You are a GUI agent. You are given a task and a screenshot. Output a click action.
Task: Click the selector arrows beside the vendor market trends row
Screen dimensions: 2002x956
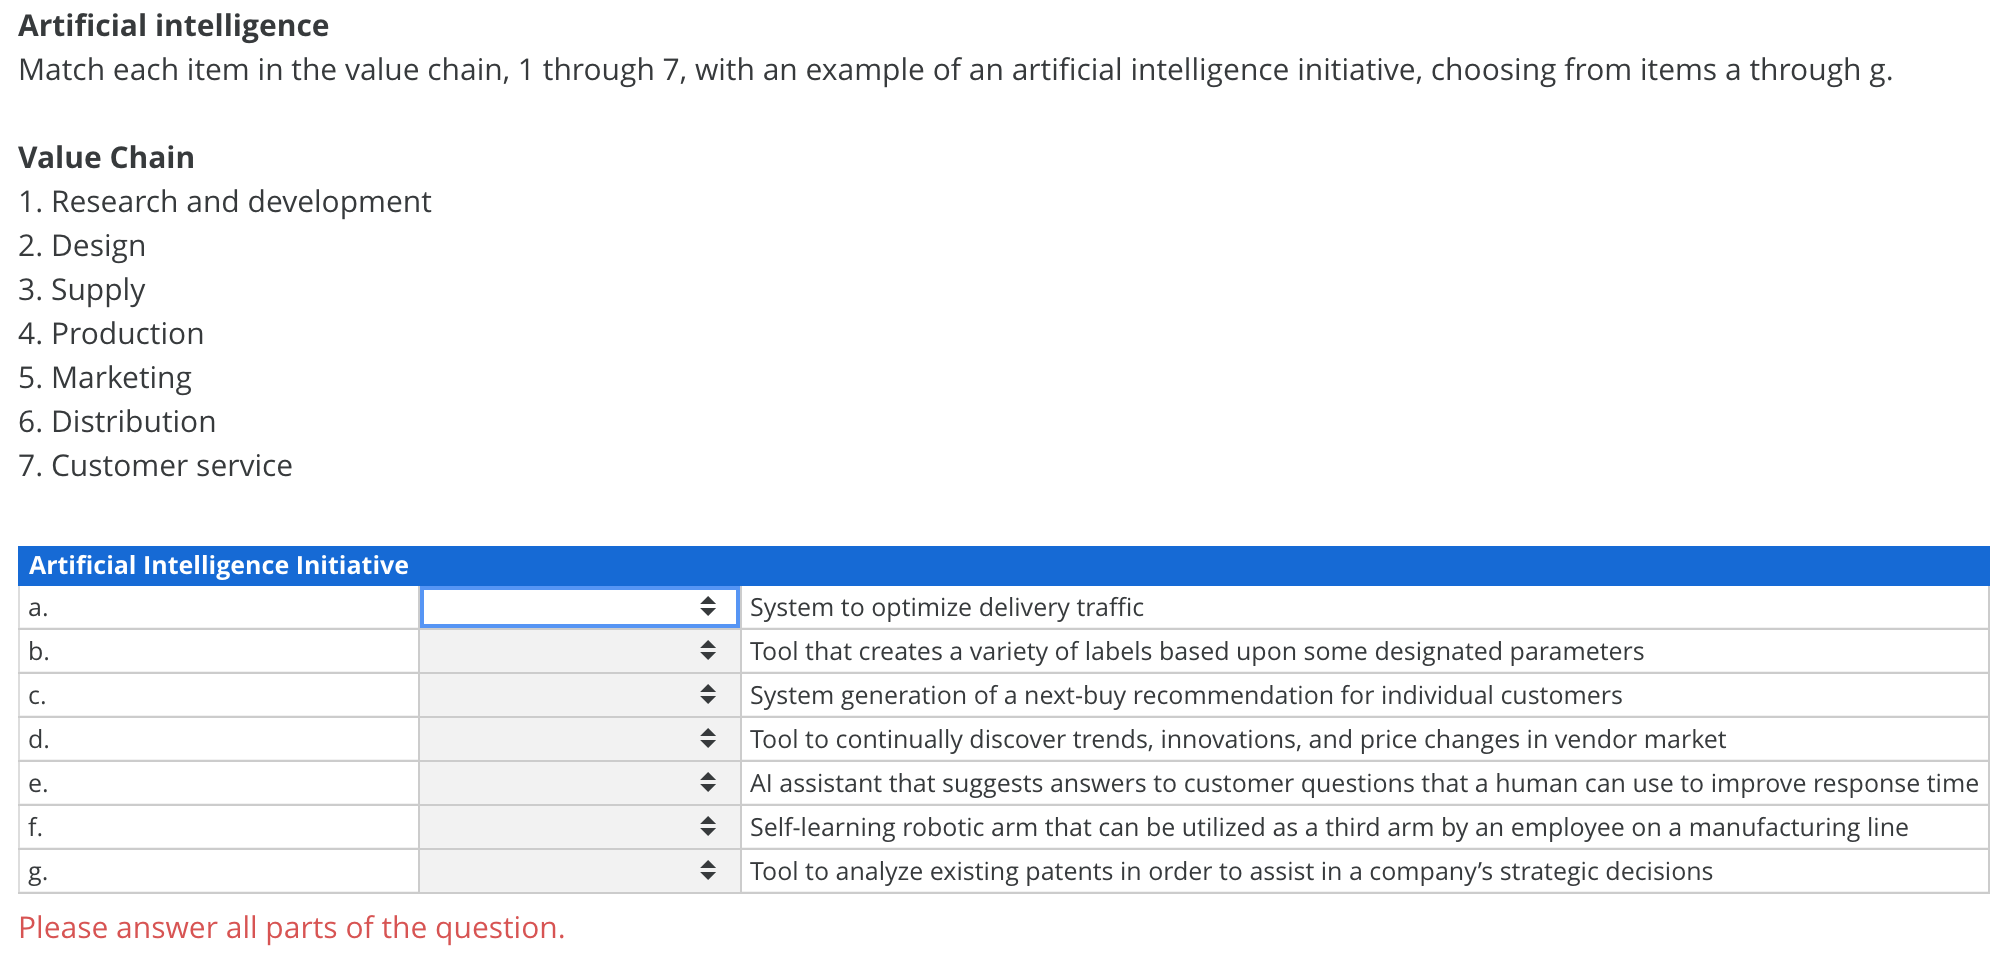pos(709,738)
